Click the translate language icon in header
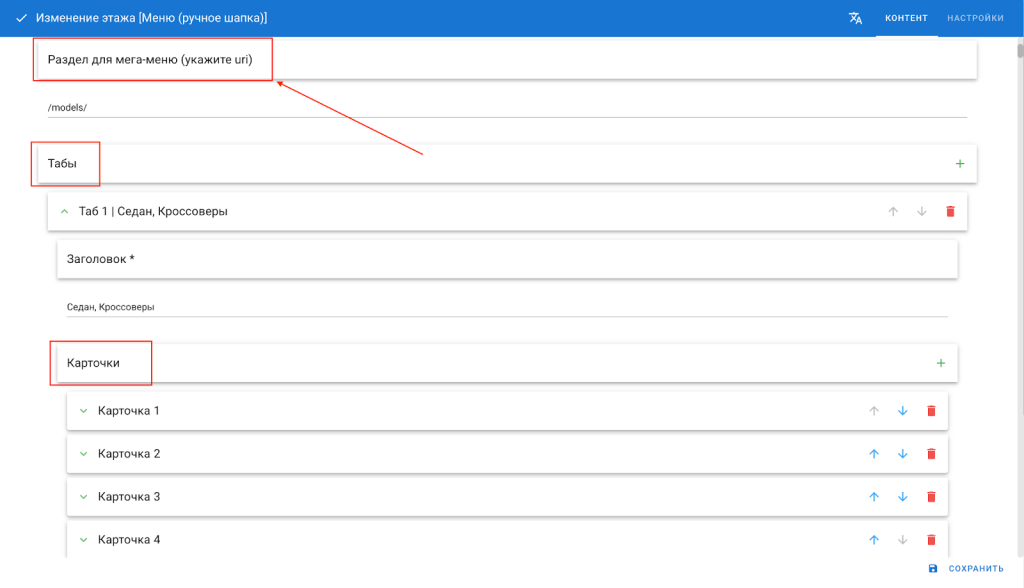 tap(855, 18)
